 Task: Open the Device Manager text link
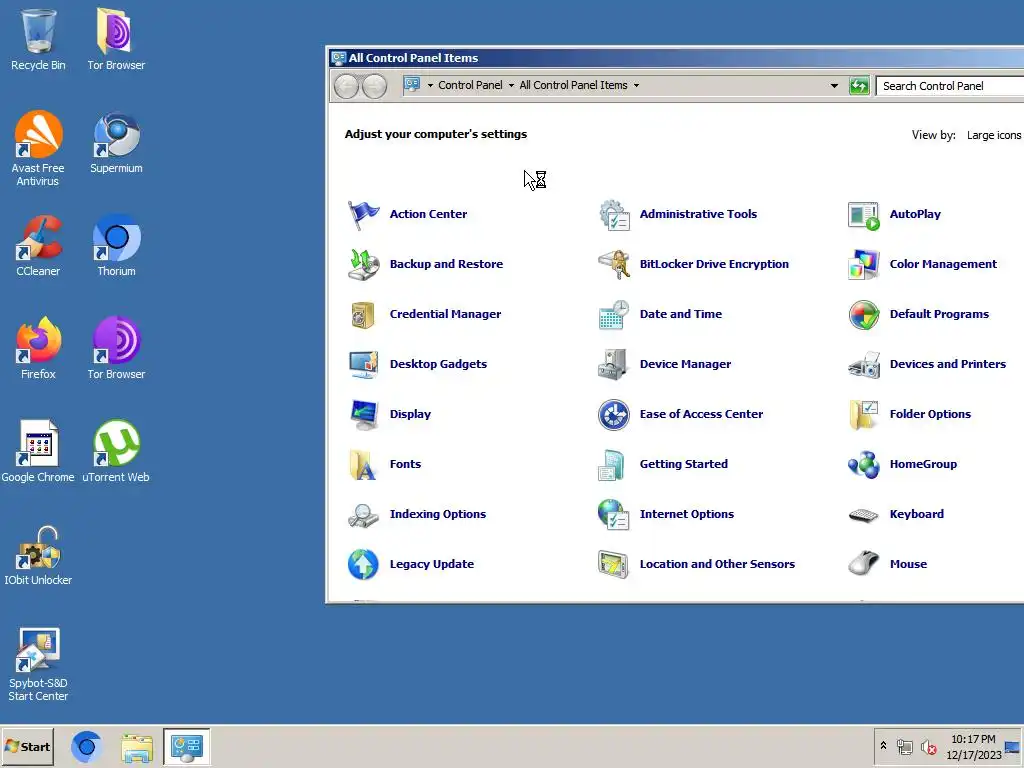click(x=685, y=364)
